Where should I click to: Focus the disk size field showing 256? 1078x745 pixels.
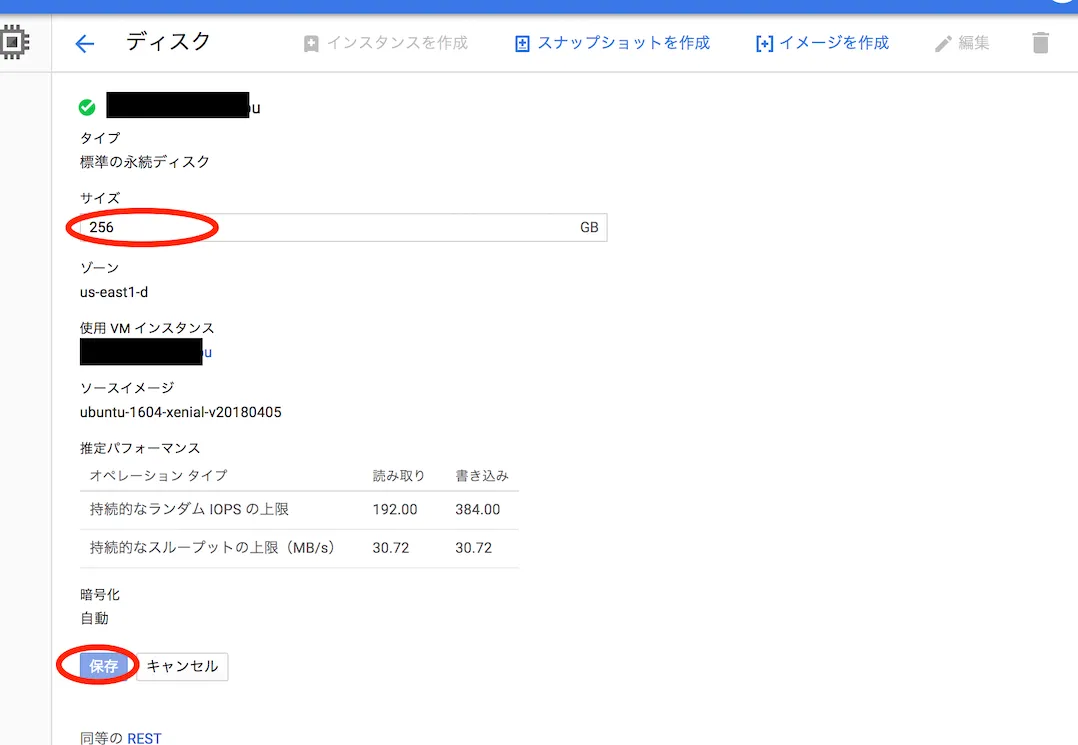(343, 227)
